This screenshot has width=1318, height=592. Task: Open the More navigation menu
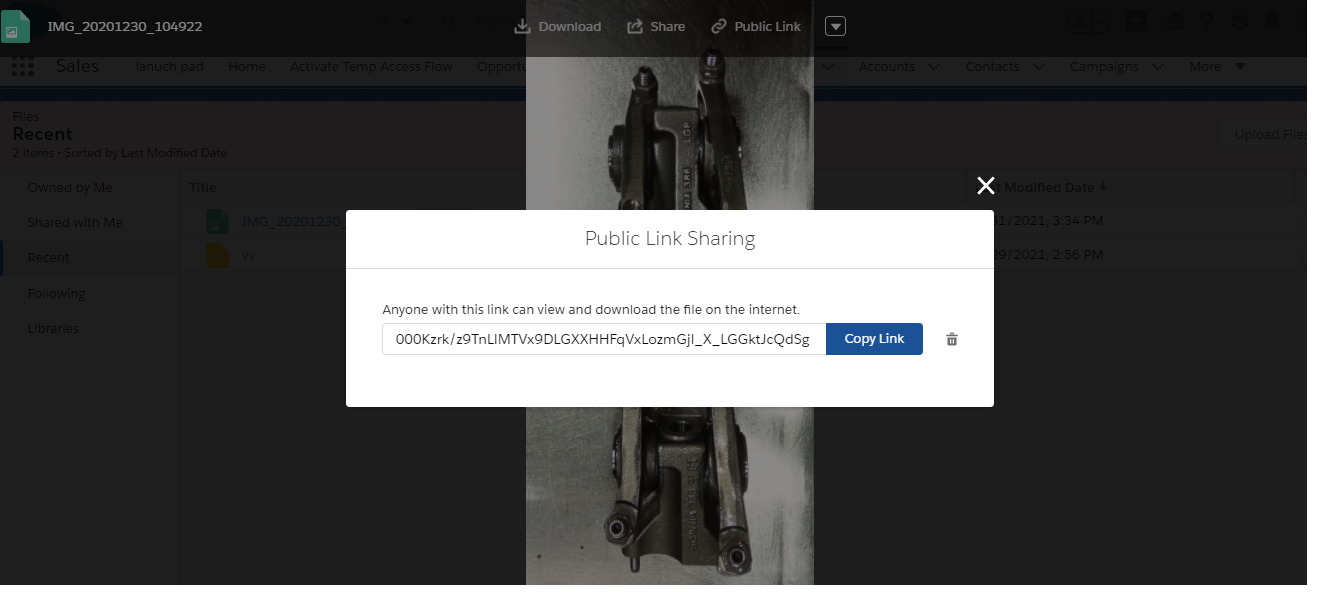[1217, 66]
